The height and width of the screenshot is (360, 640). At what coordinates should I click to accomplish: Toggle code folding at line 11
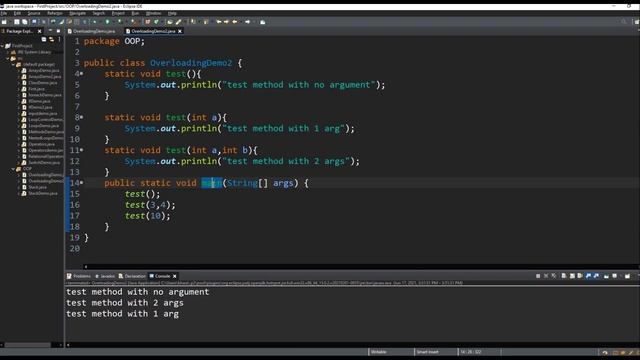click(82, 150)
